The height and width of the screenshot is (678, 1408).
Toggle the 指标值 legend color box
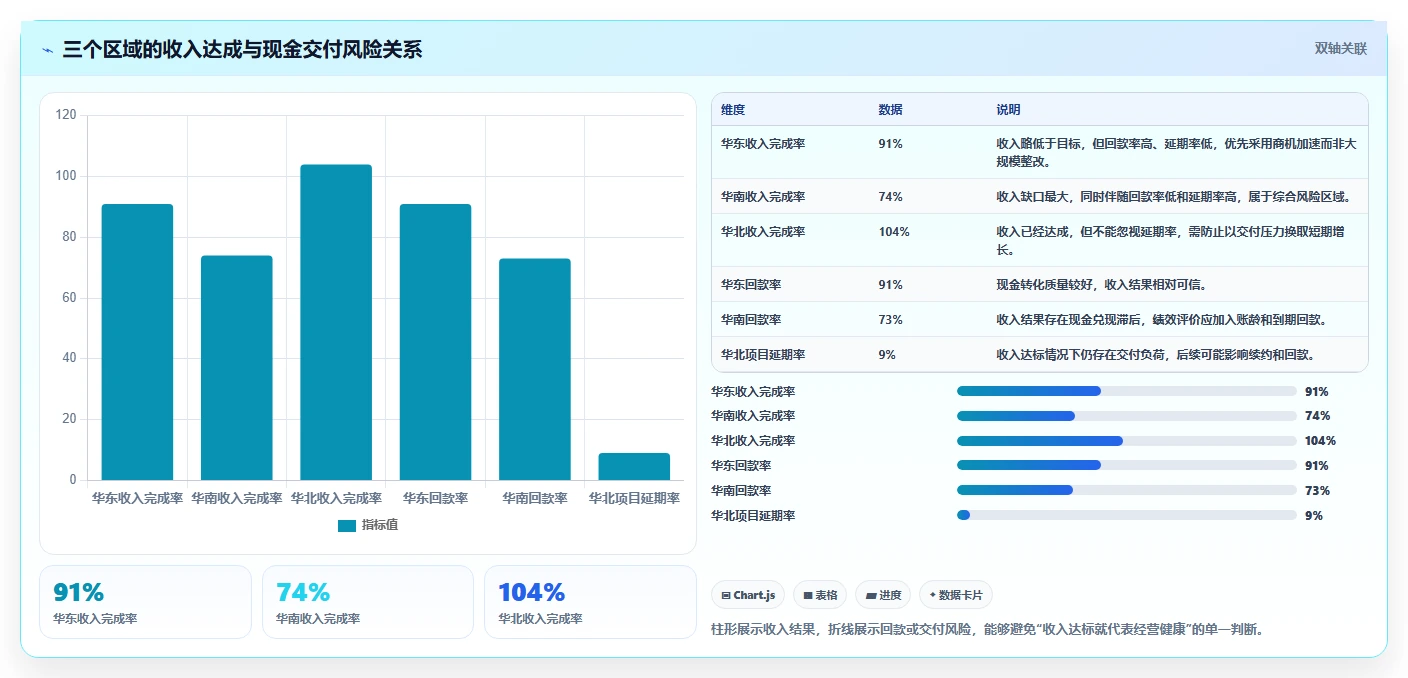(x=347, y=525)
